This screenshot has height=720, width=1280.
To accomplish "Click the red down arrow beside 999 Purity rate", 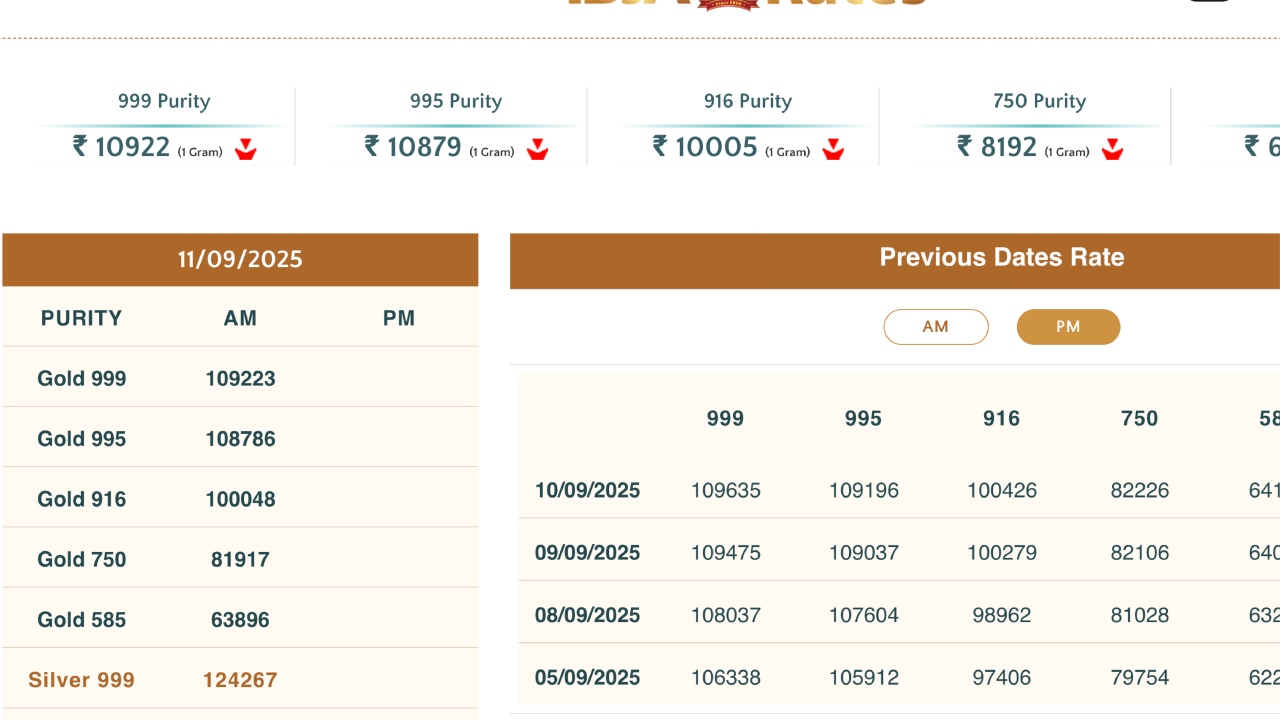I will click(246, 150).
